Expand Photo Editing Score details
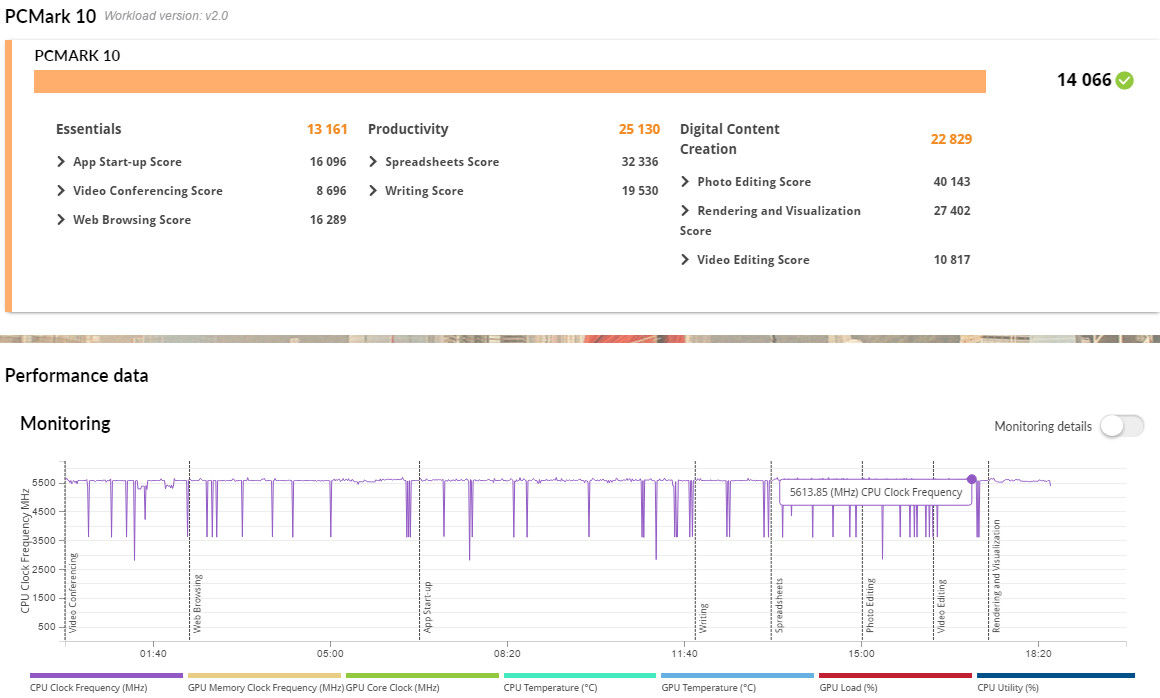 pos(685,182)
